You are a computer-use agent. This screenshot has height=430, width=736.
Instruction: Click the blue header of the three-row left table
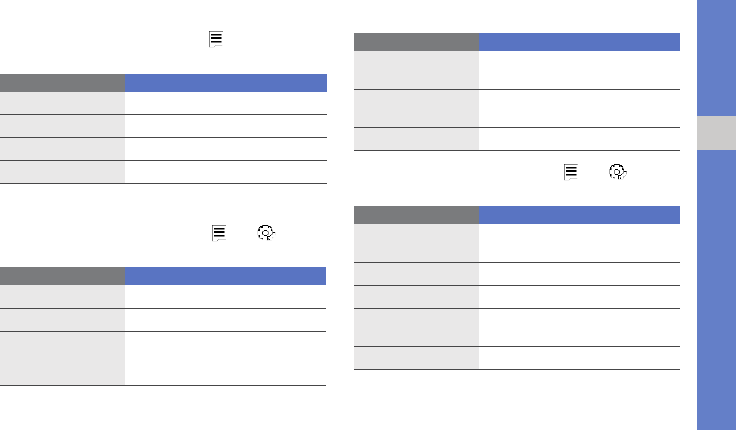[x=225, y=276]
